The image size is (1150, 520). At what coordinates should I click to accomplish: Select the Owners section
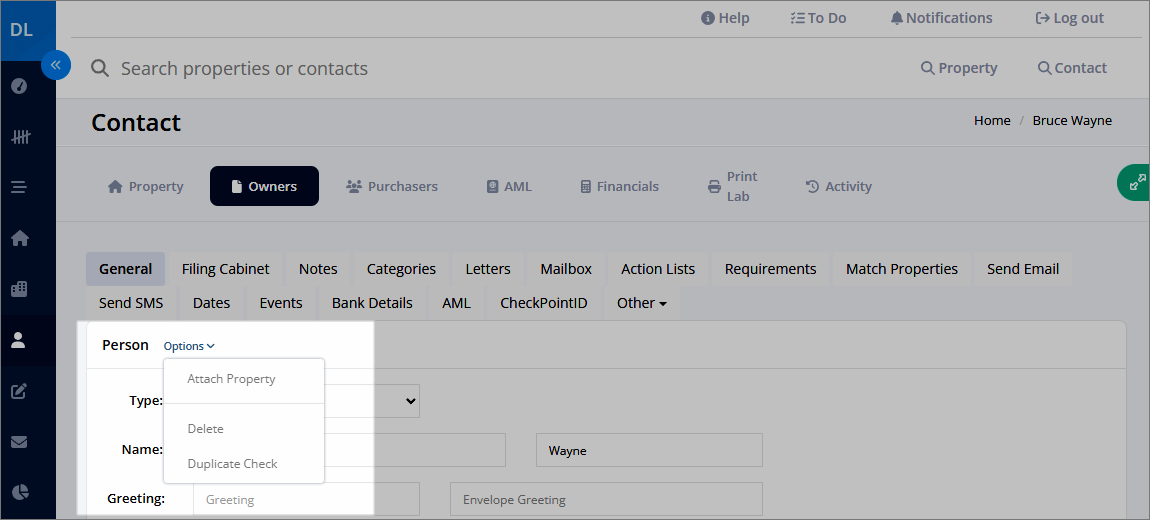coord(264,186)
